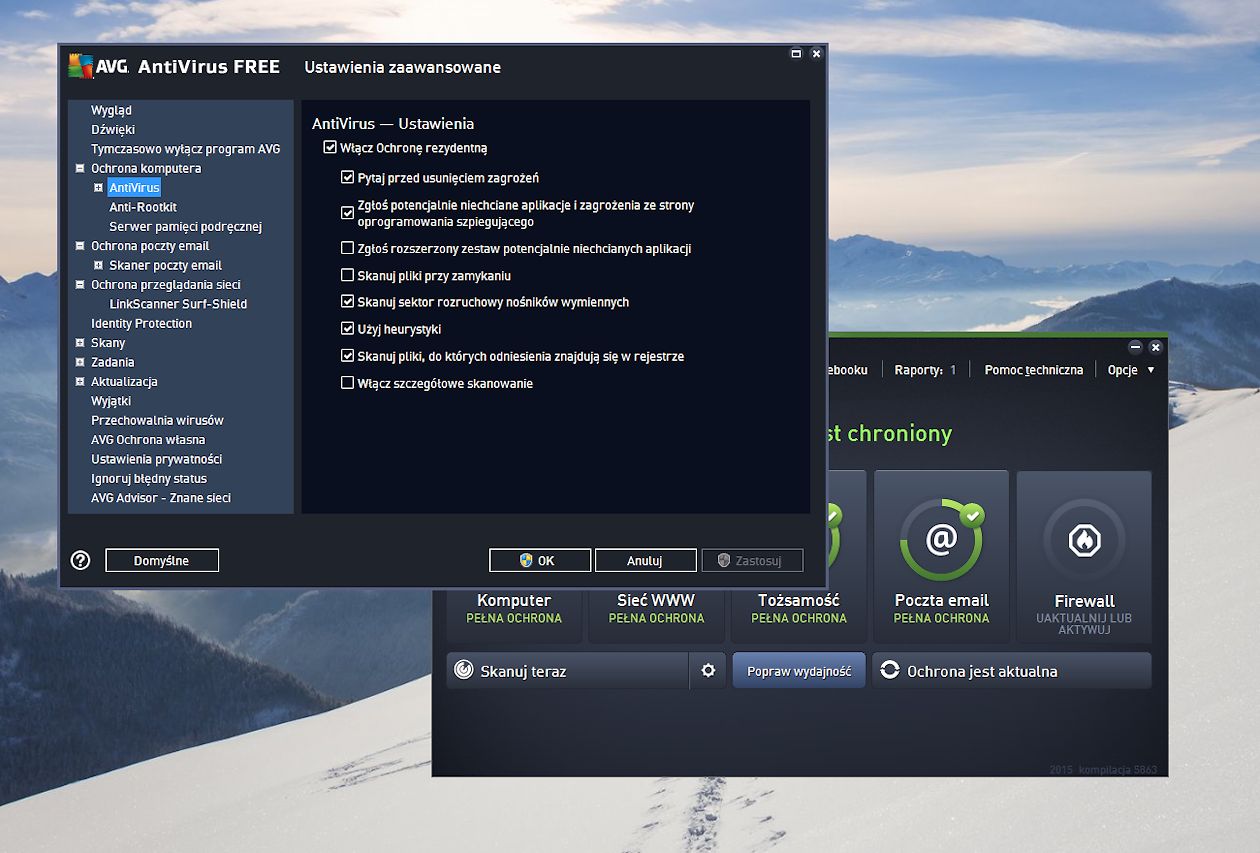
Task: Select Serwer pamięci podręcznej item
Action: (x=185, y=226)
